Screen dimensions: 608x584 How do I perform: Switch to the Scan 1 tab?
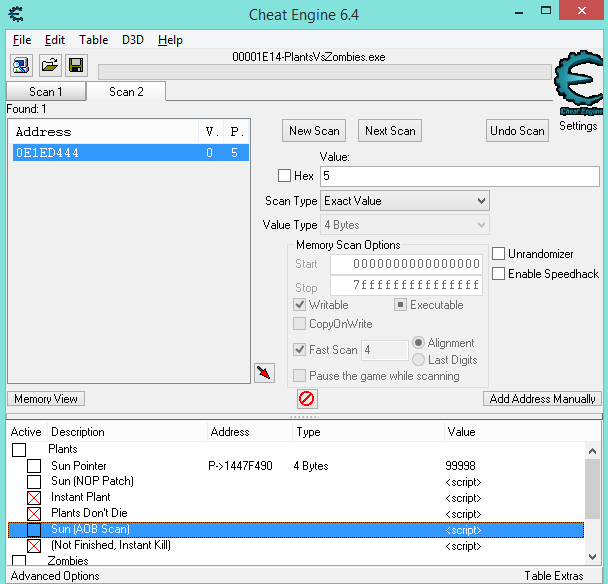coord(42,92)
